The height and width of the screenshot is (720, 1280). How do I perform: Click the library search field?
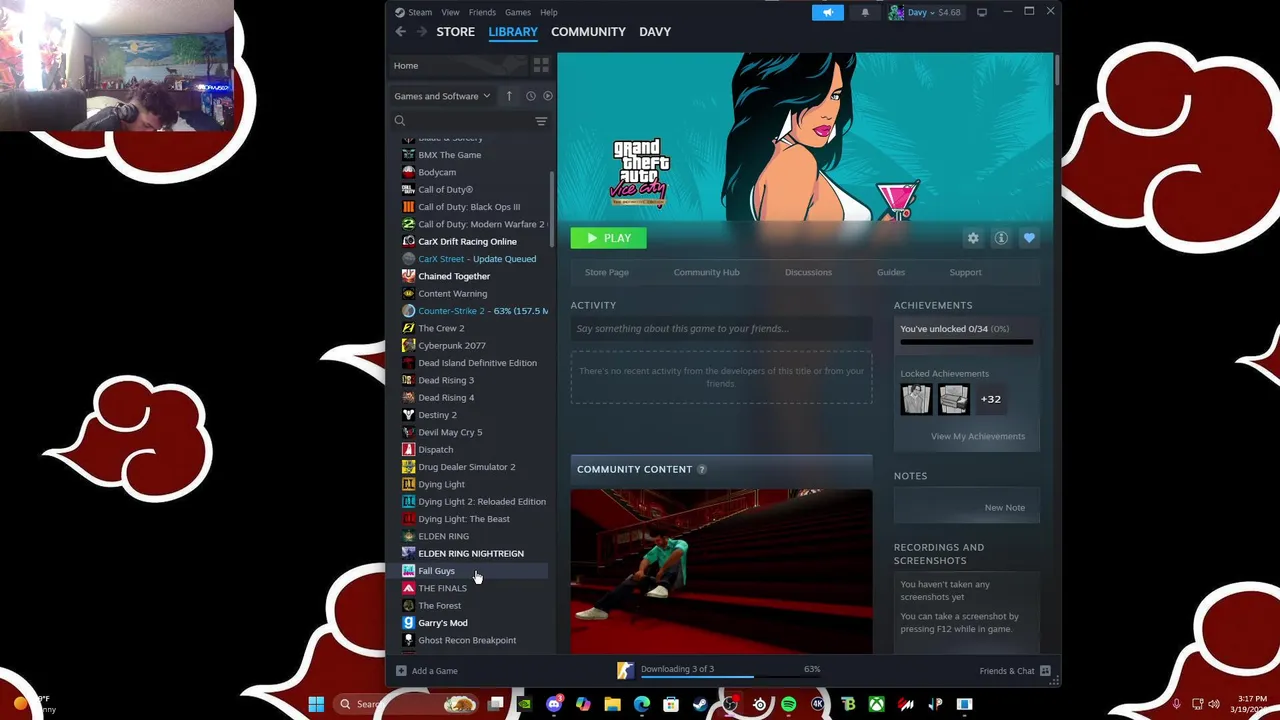(x=462, y=121)
